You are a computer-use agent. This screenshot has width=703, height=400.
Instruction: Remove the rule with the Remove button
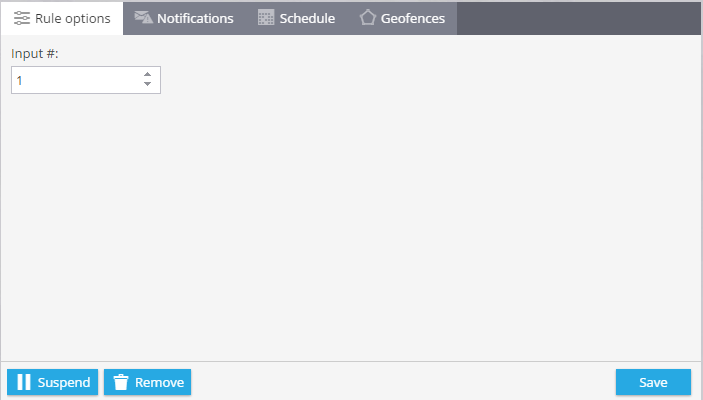point(148,382)
